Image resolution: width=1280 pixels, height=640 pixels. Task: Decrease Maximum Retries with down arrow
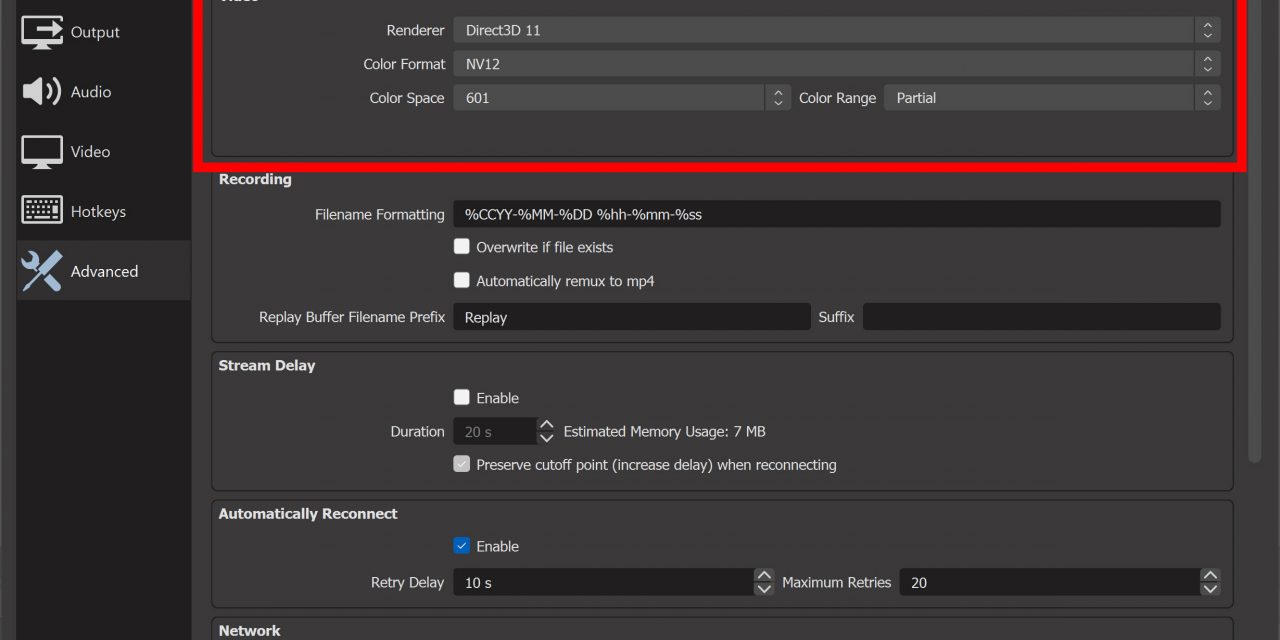coord(1210,589)
